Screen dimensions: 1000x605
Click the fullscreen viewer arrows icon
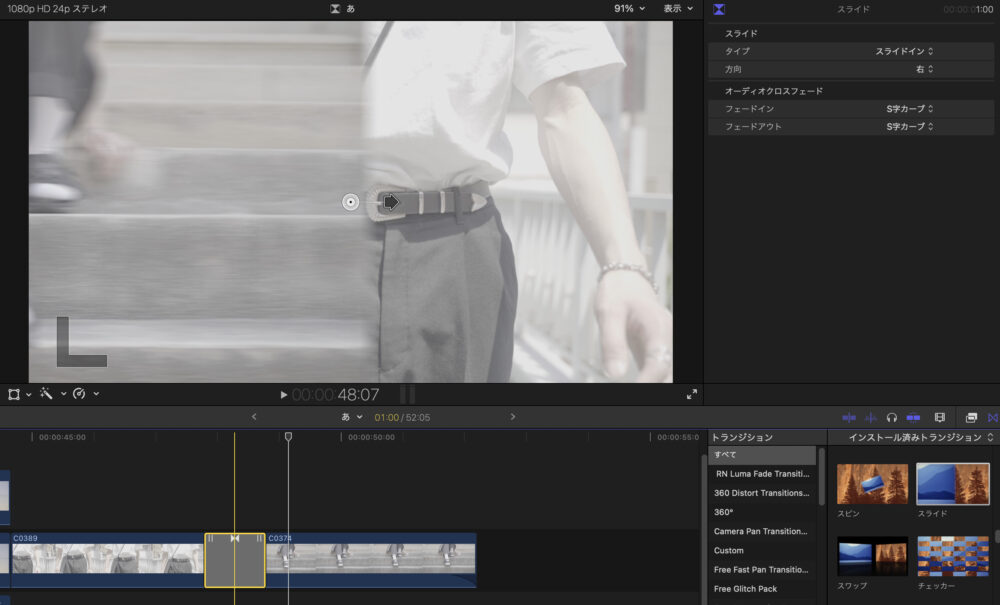(x=691, y=394)
